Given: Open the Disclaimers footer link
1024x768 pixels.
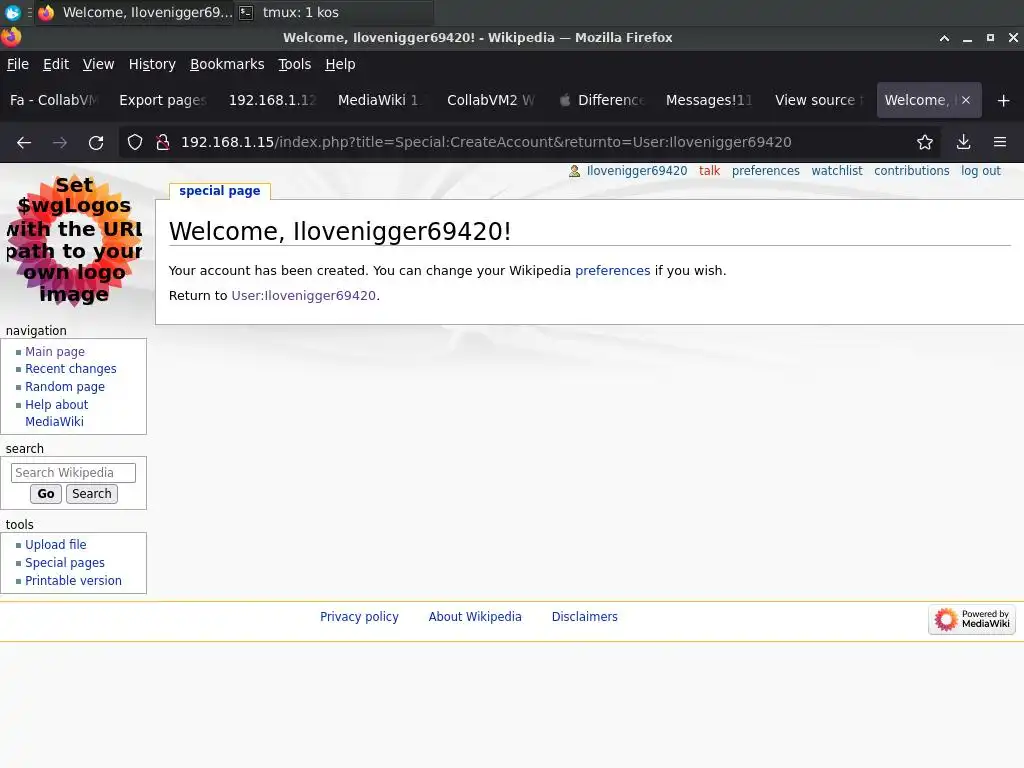Looking at the screenshot, I should pos(584,616).
